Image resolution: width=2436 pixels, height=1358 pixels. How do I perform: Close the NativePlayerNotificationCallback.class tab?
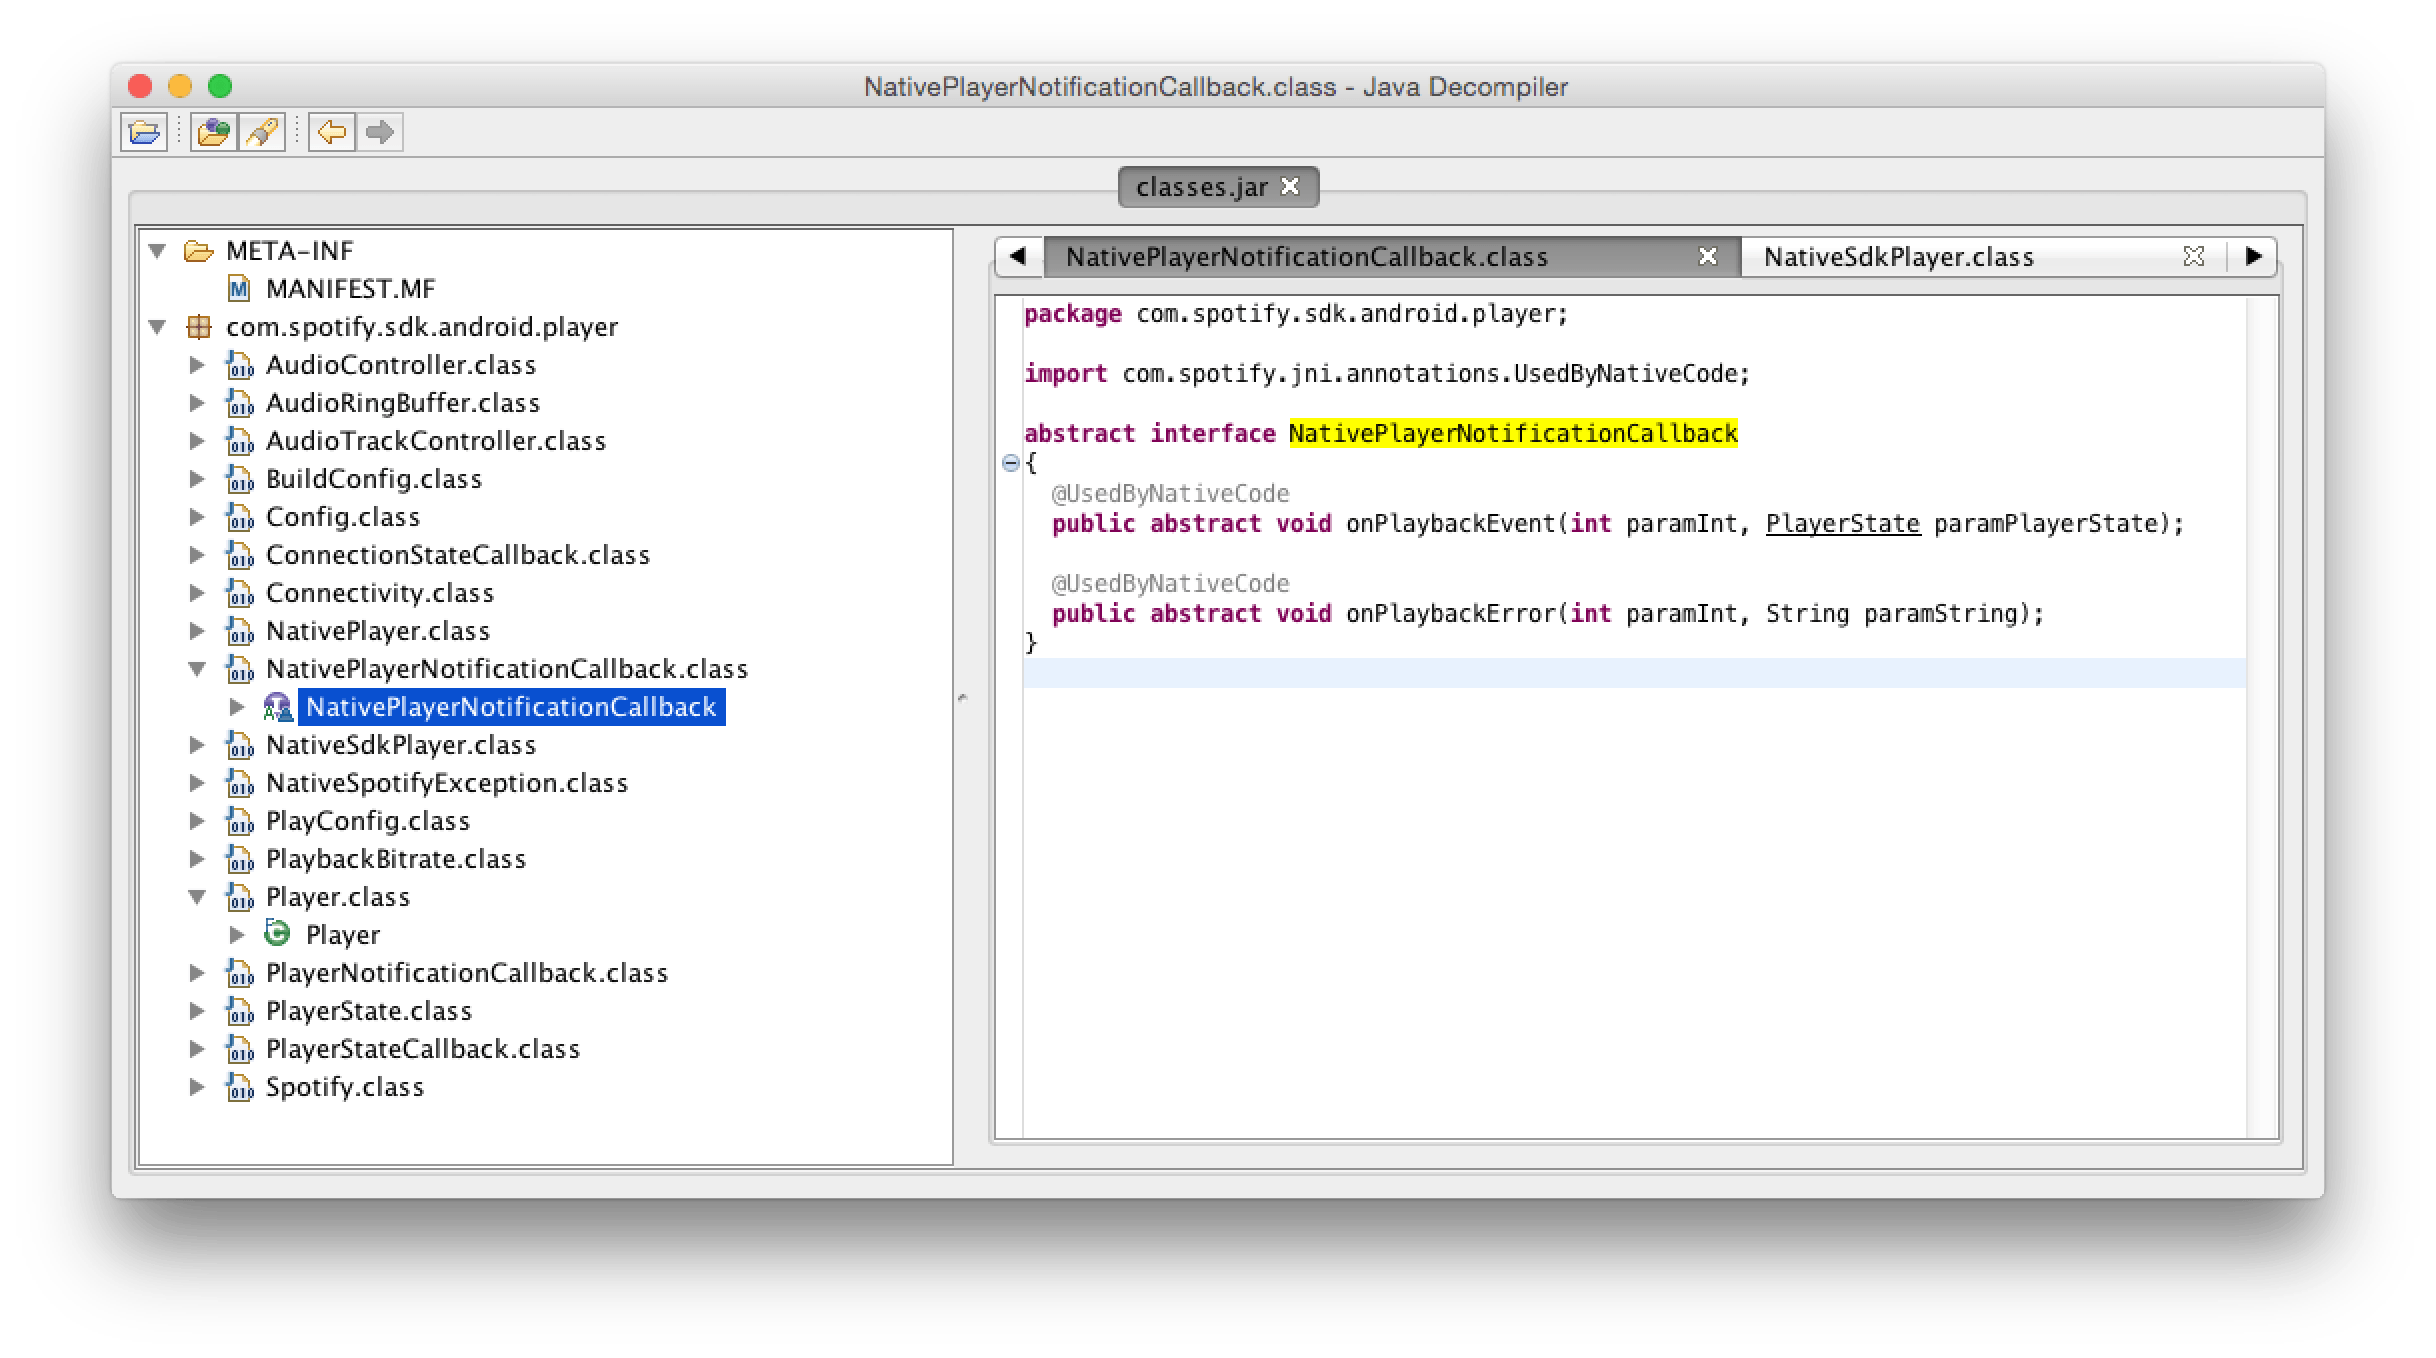tap(1708, 257)
